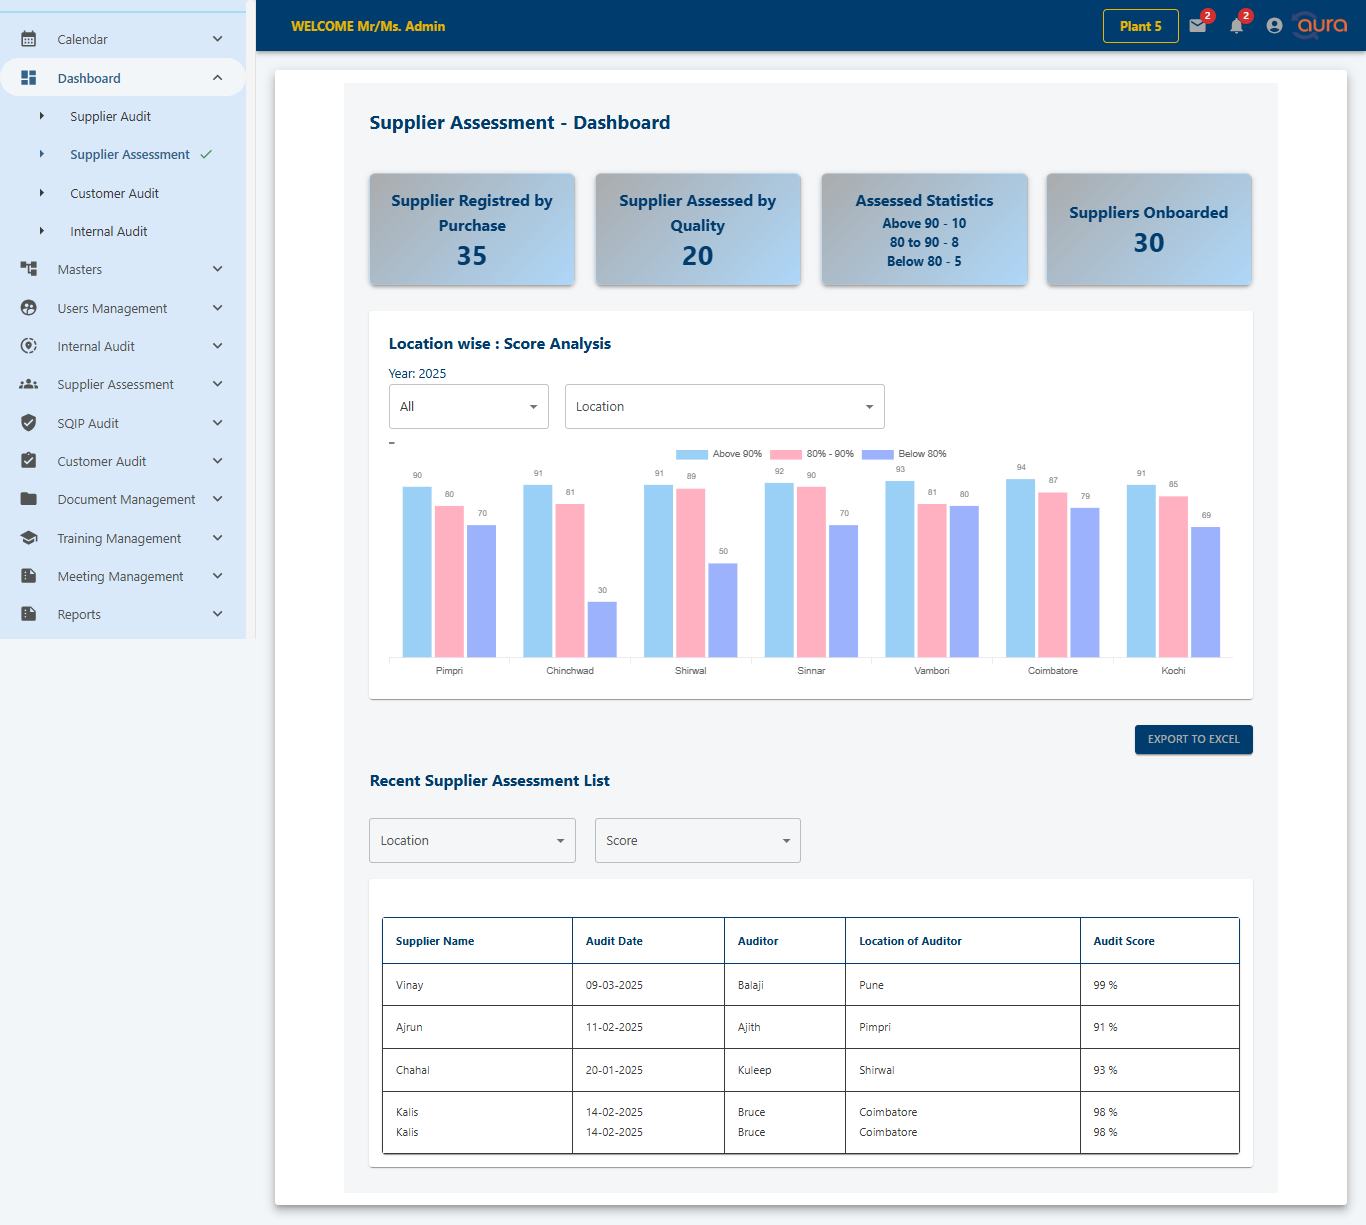Expand the Reports menu chevron

218,614
